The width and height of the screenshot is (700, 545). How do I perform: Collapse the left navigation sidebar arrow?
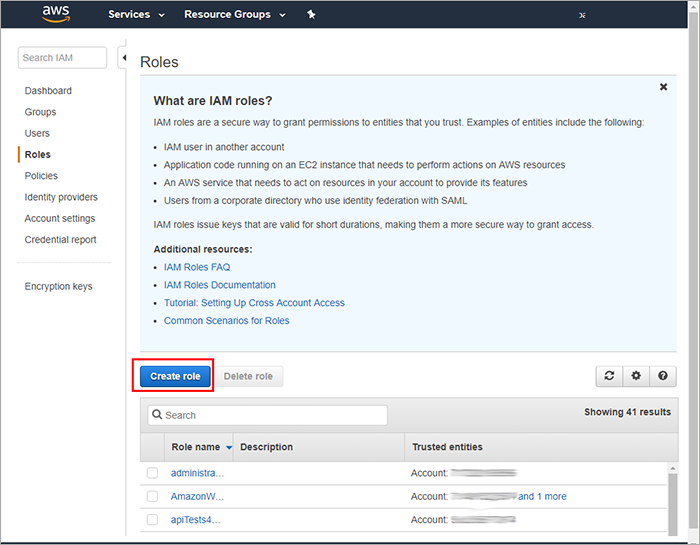[x=124, y=58]
